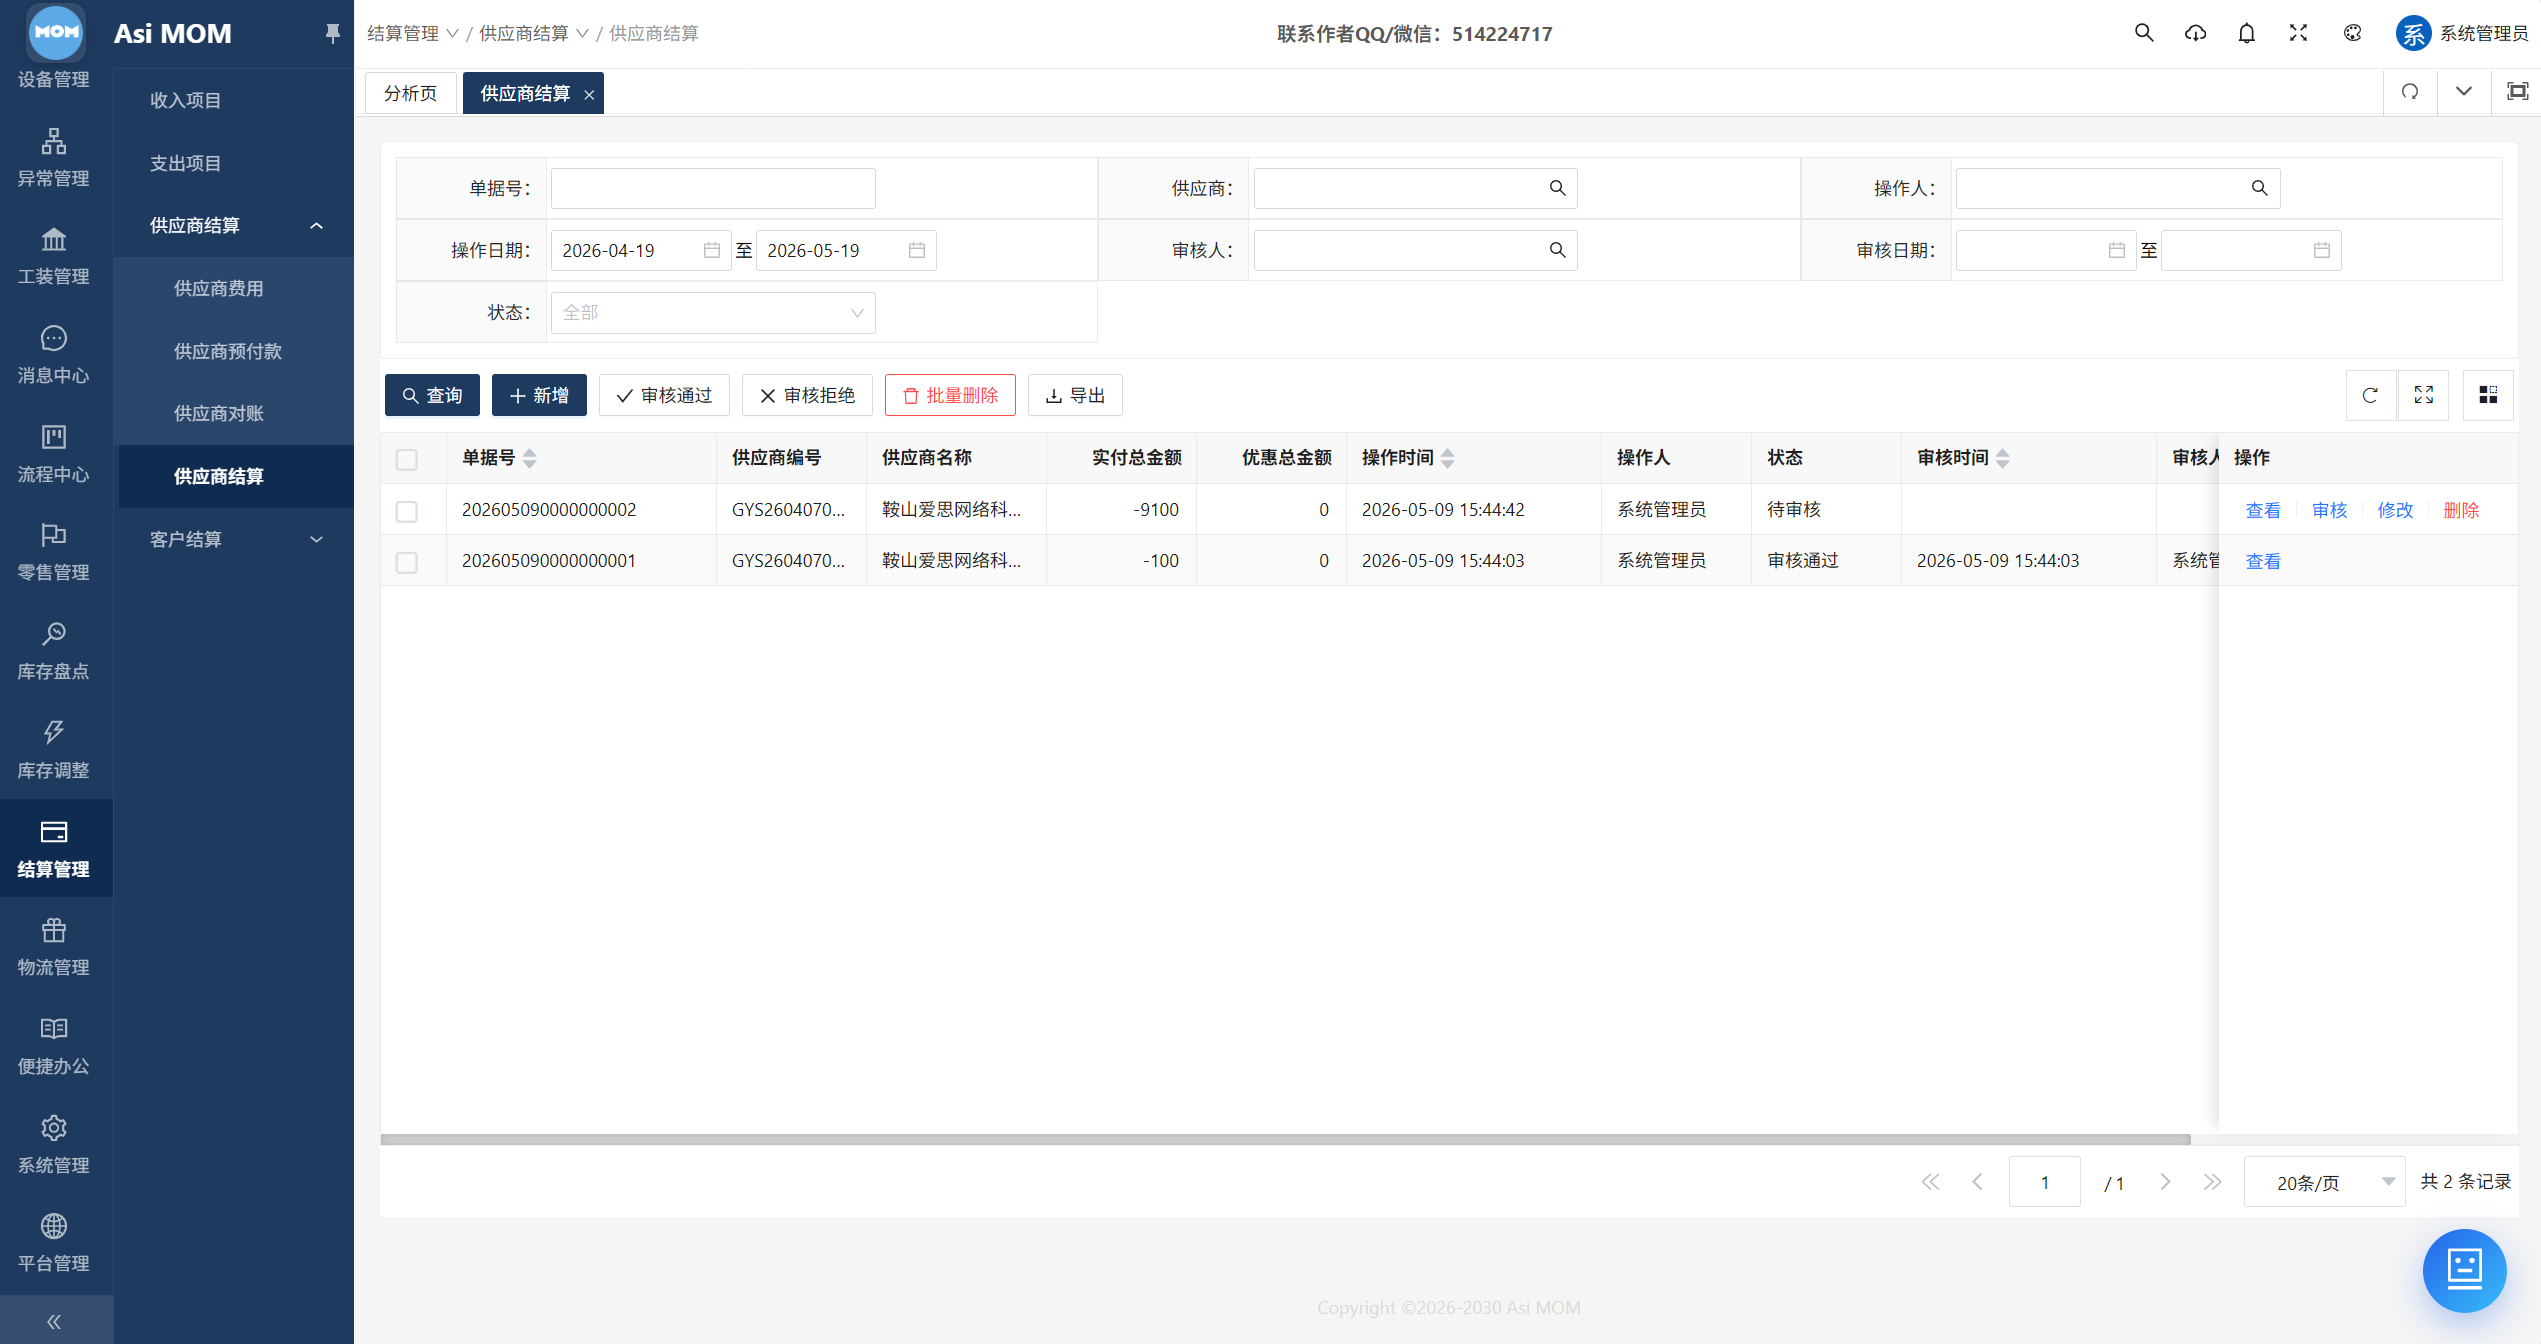Open 系统管理 settings module

(54, 1145)
